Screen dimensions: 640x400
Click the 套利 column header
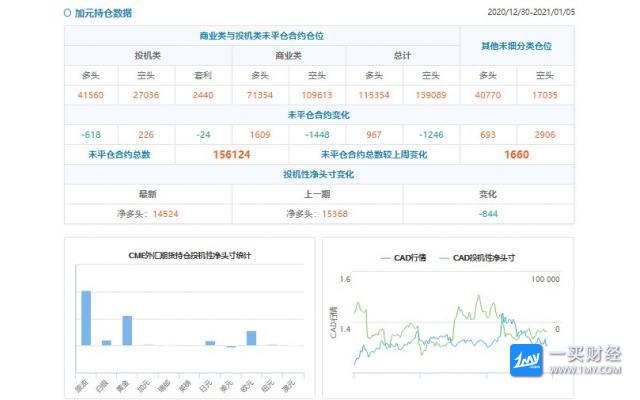(x=203, y=76)
